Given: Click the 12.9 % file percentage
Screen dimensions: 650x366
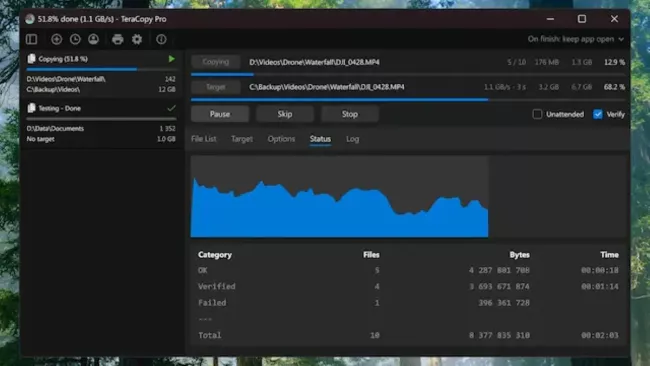Looking at the screenshot, I should pos(614,62).
